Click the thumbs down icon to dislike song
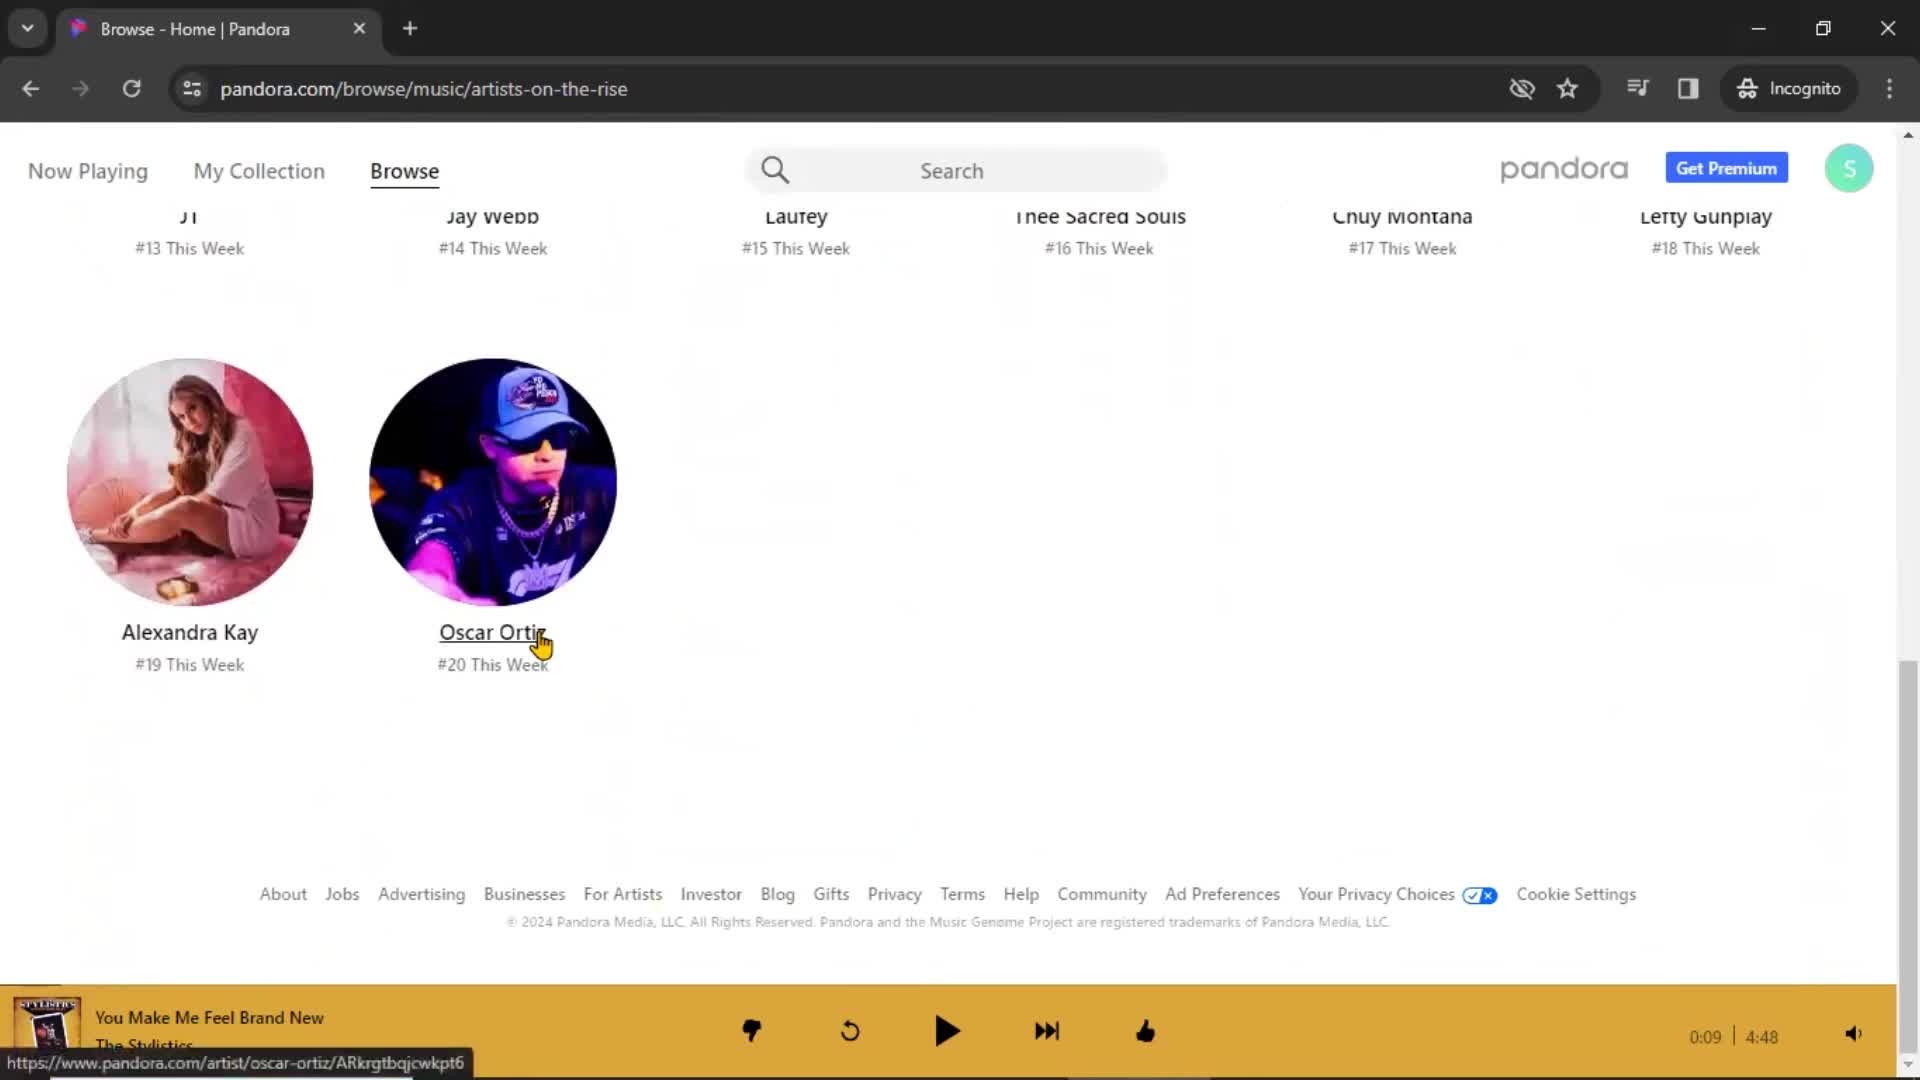Screen dimensions: 1920x1080 [x=750, y=1033]
